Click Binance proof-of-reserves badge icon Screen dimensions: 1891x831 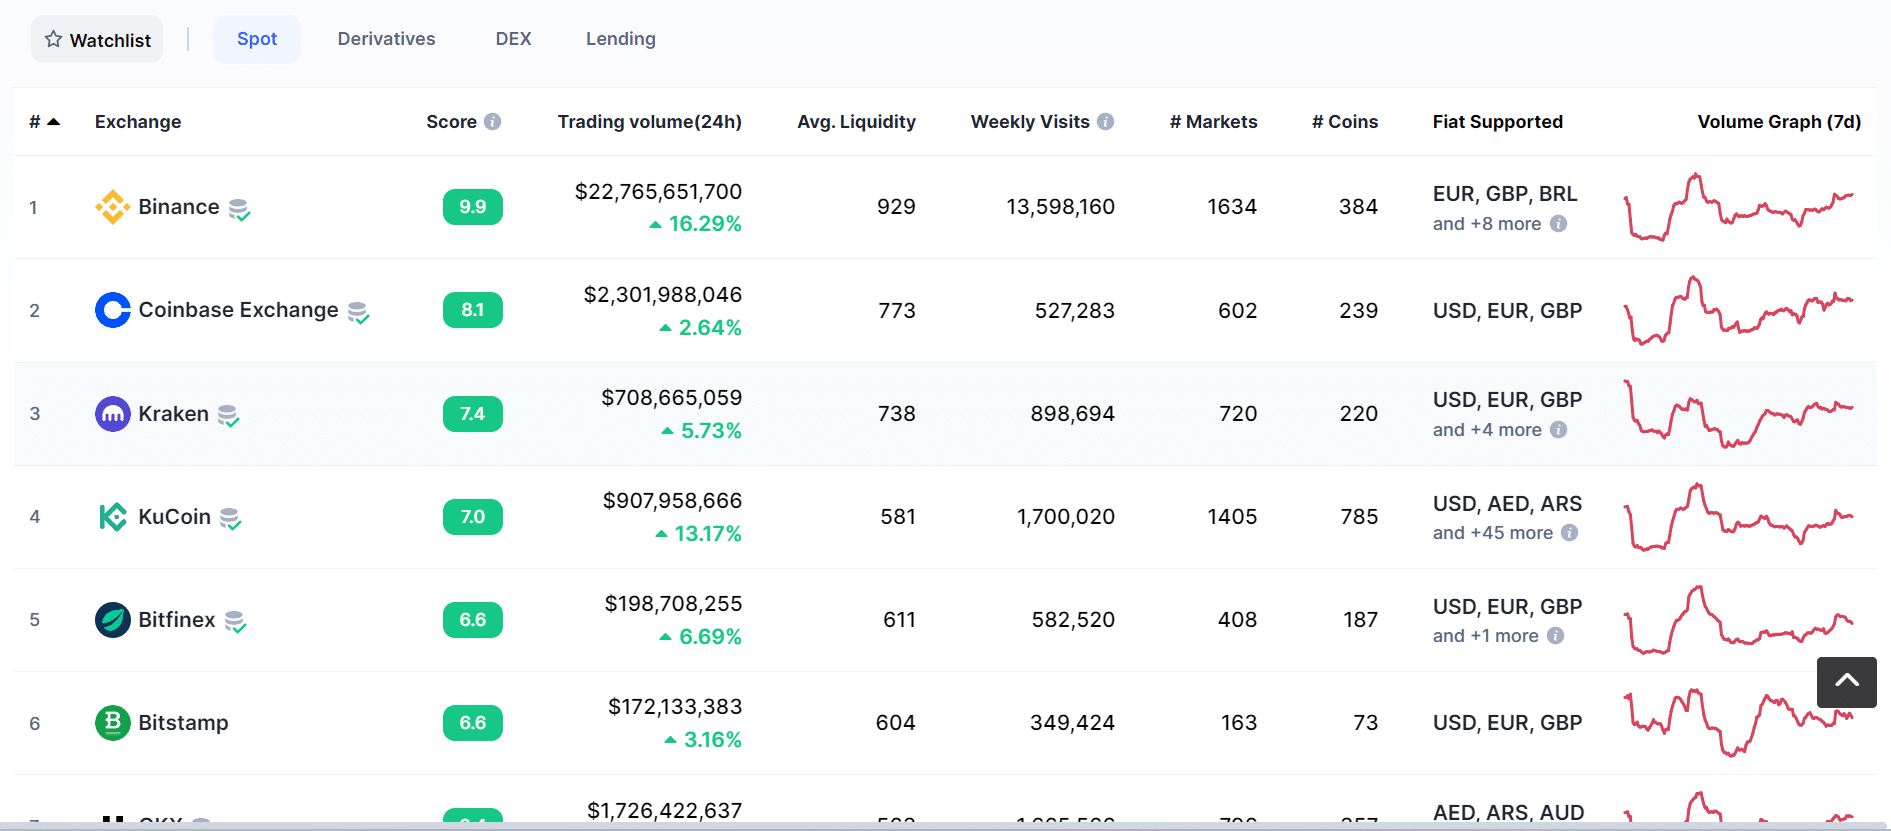[x=239, y=209]
